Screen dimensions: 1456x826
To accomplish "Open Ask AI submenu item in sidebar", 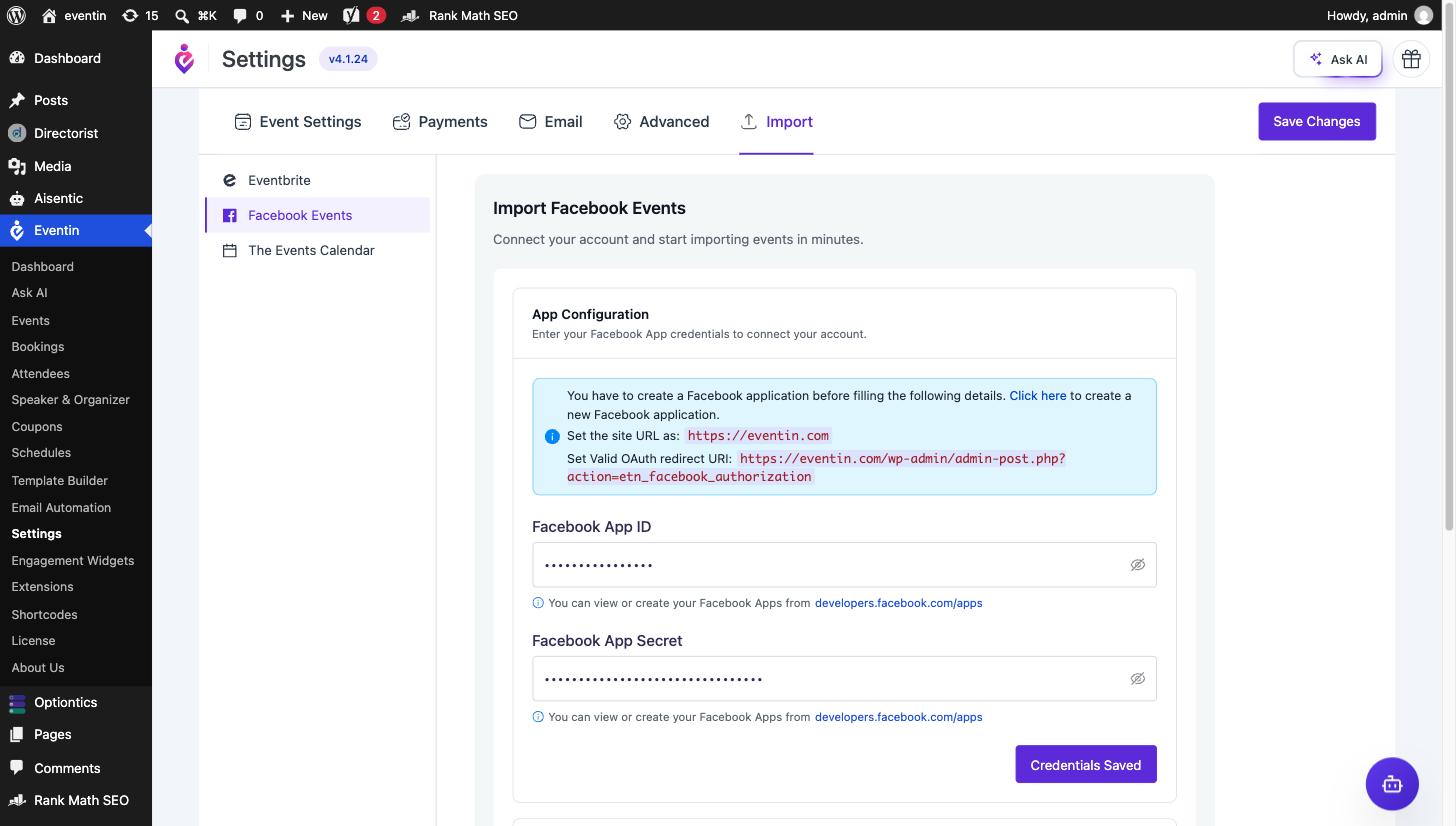I will tap(29, 293).
